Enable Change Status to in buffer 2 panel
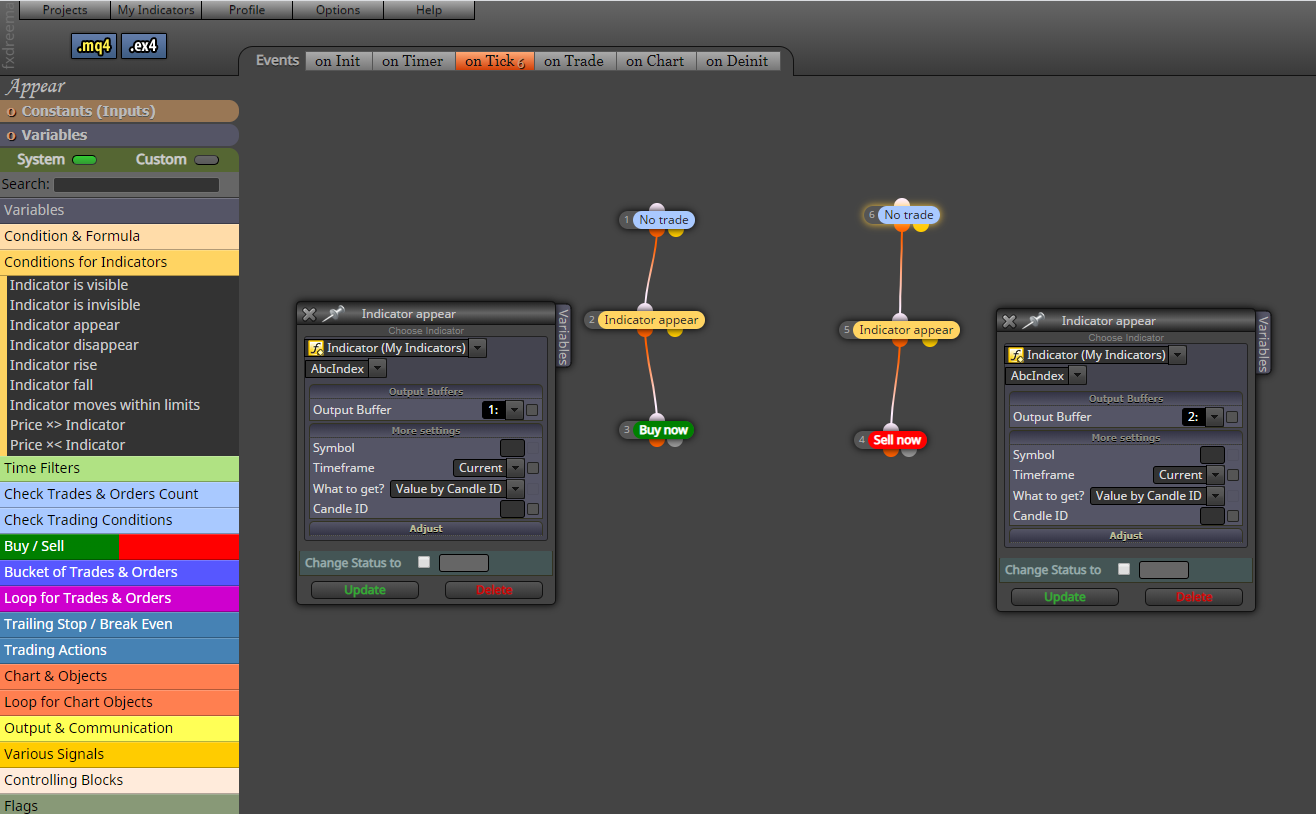 click(x=1124, y=569)
